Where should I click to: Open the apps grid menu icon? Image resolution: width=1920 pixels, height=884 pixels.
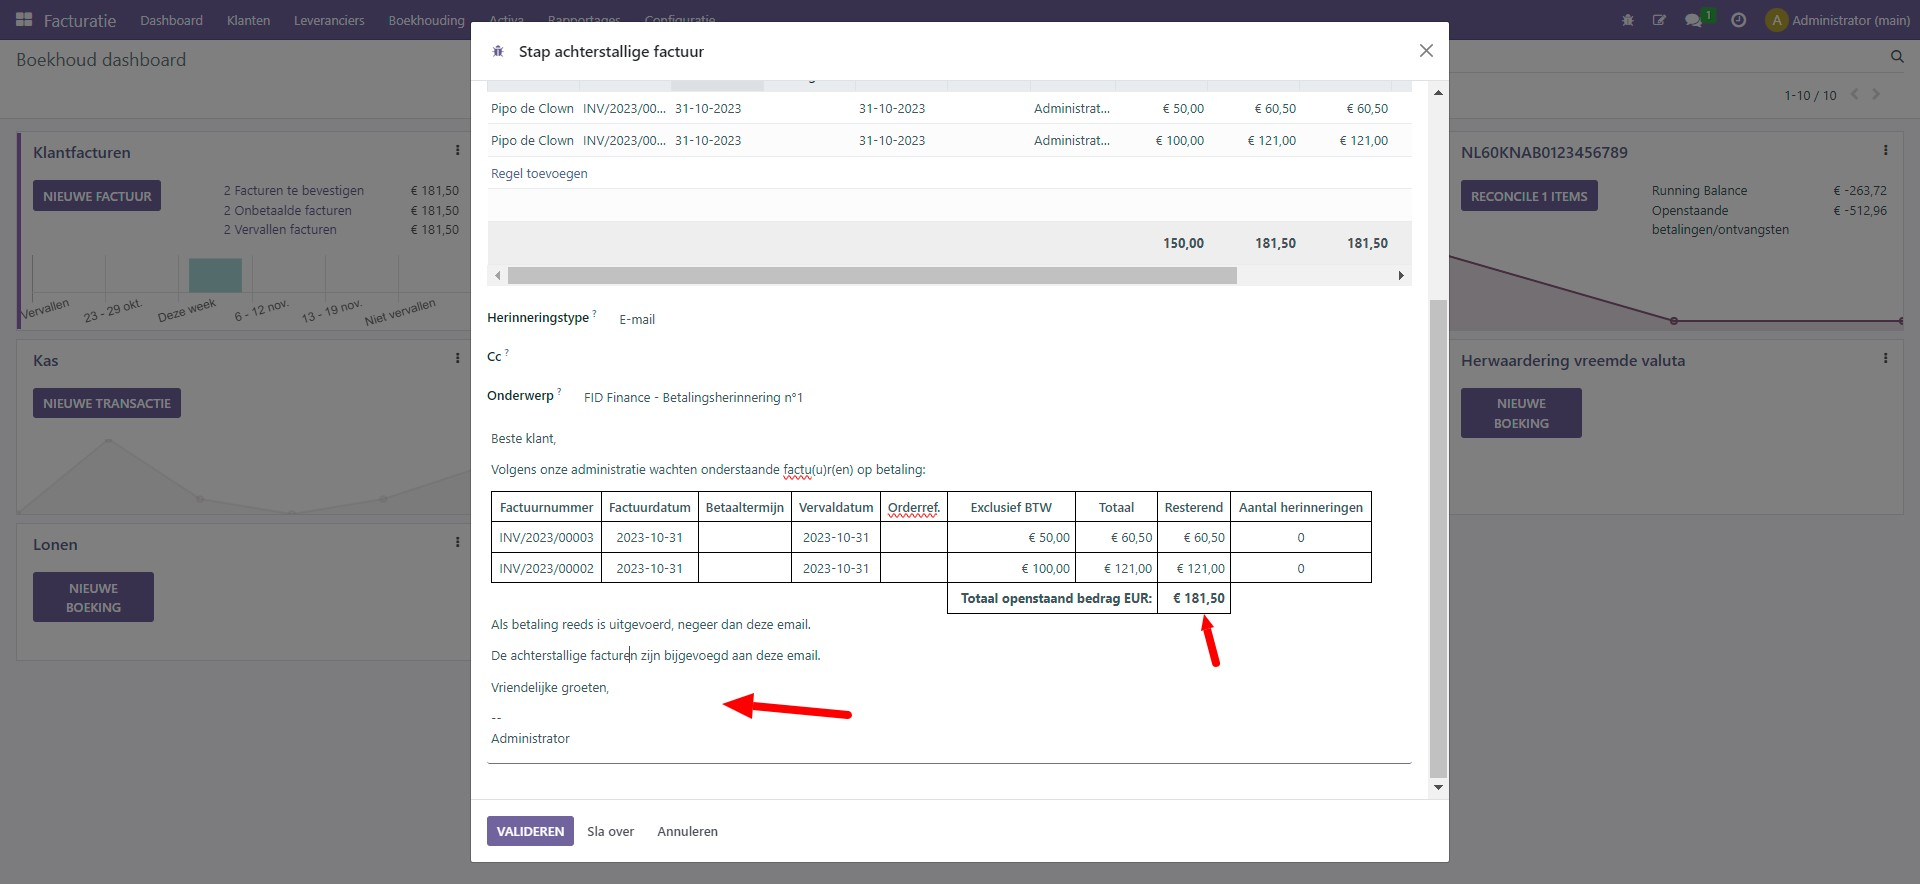pyautogui.click(x=24, y=20)
